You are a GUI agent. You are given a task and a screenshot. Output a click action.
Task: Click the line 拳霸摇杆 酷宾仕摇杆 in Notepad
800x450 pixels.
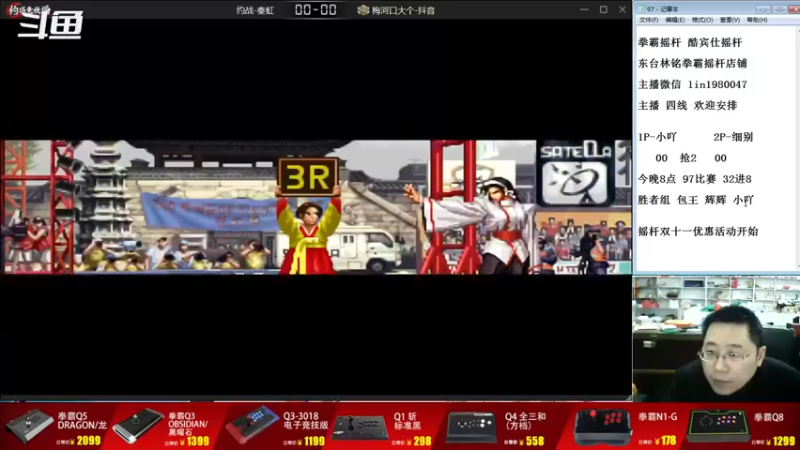click(690, 42)
